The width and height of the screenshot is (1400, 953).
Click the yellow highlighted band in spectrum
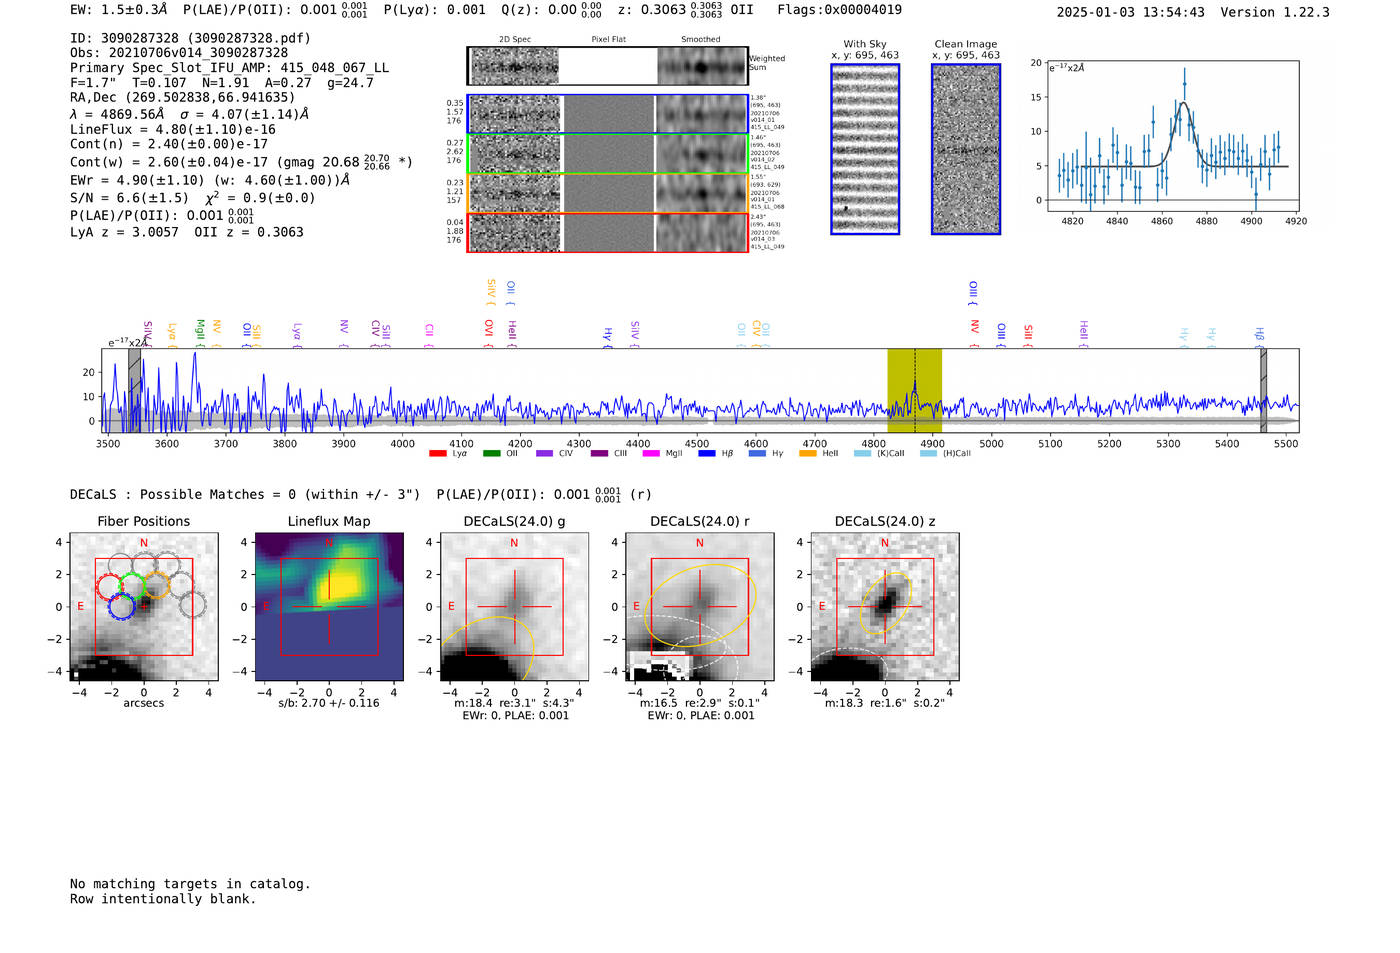(914, 390)
